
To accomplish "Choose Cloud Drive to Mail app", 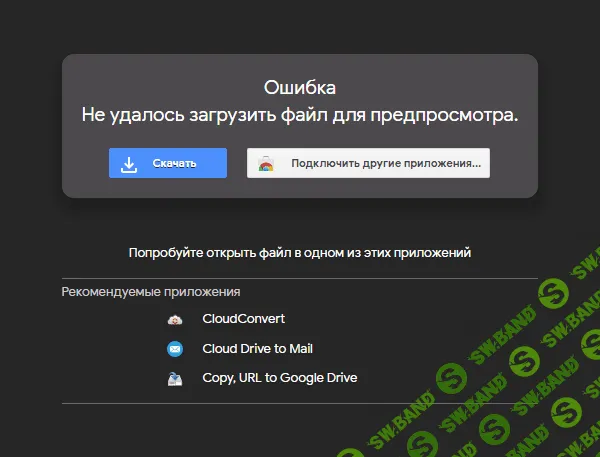I will 258,348.
